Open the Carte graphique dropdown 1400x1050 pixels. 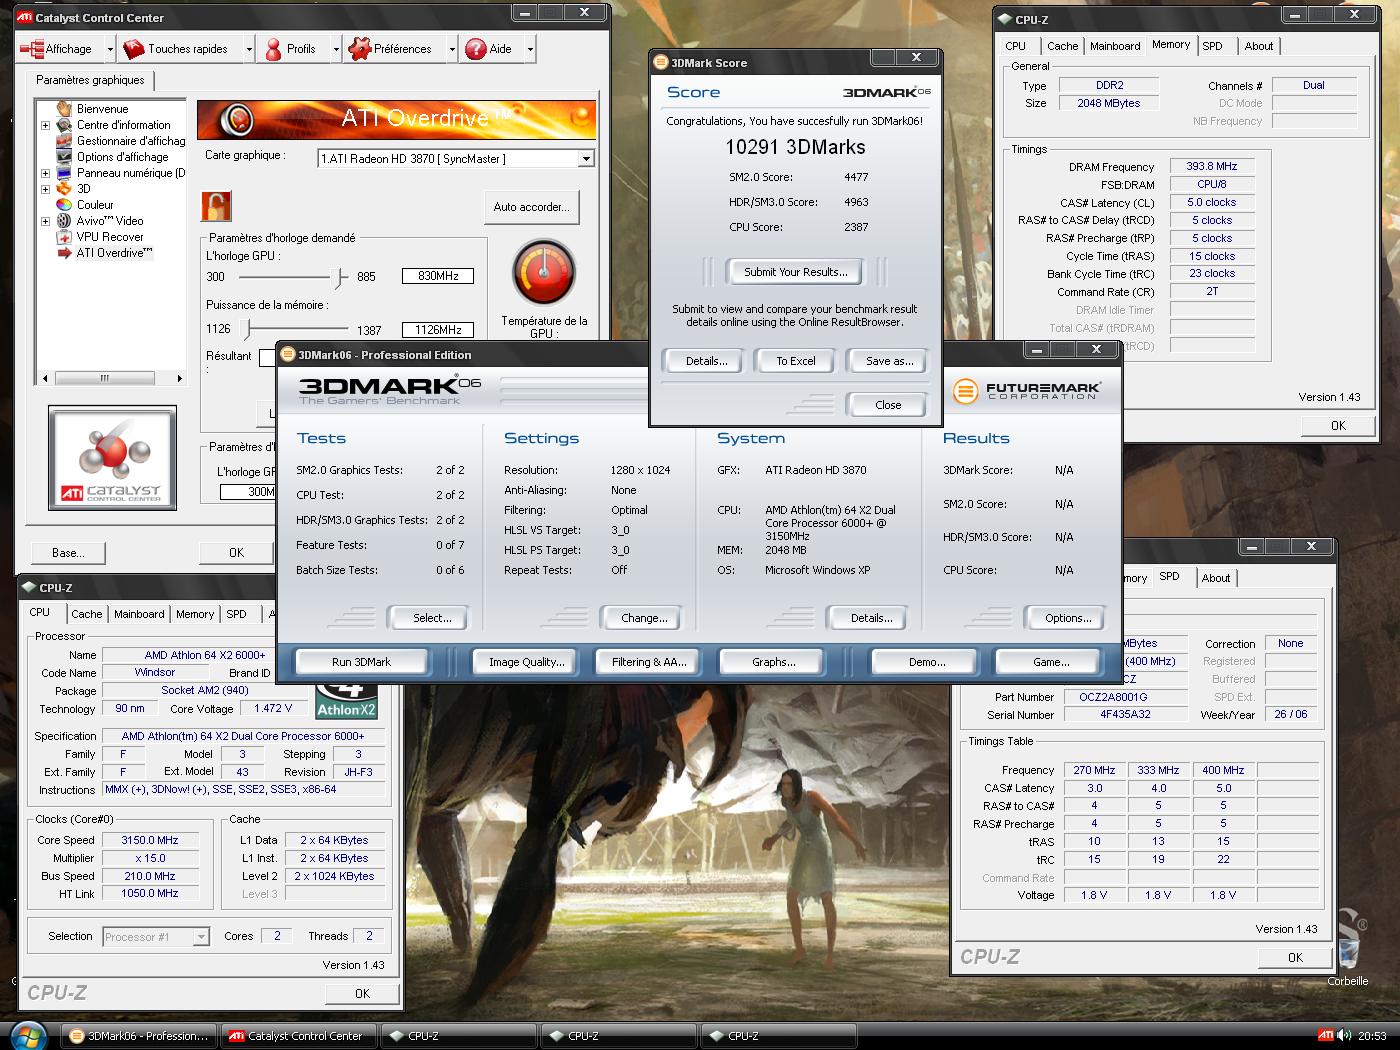pos(586,159)
